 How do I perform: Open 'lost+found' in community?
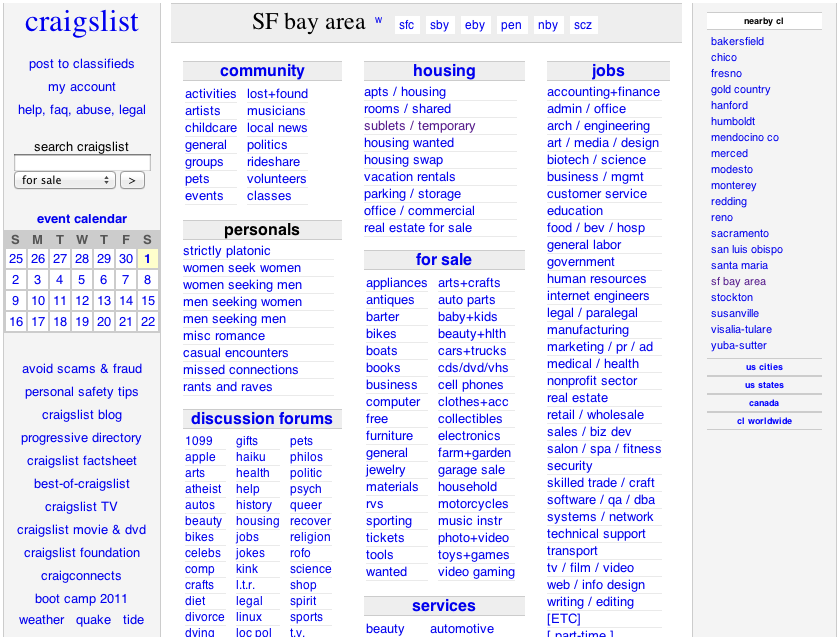point(277,94)
